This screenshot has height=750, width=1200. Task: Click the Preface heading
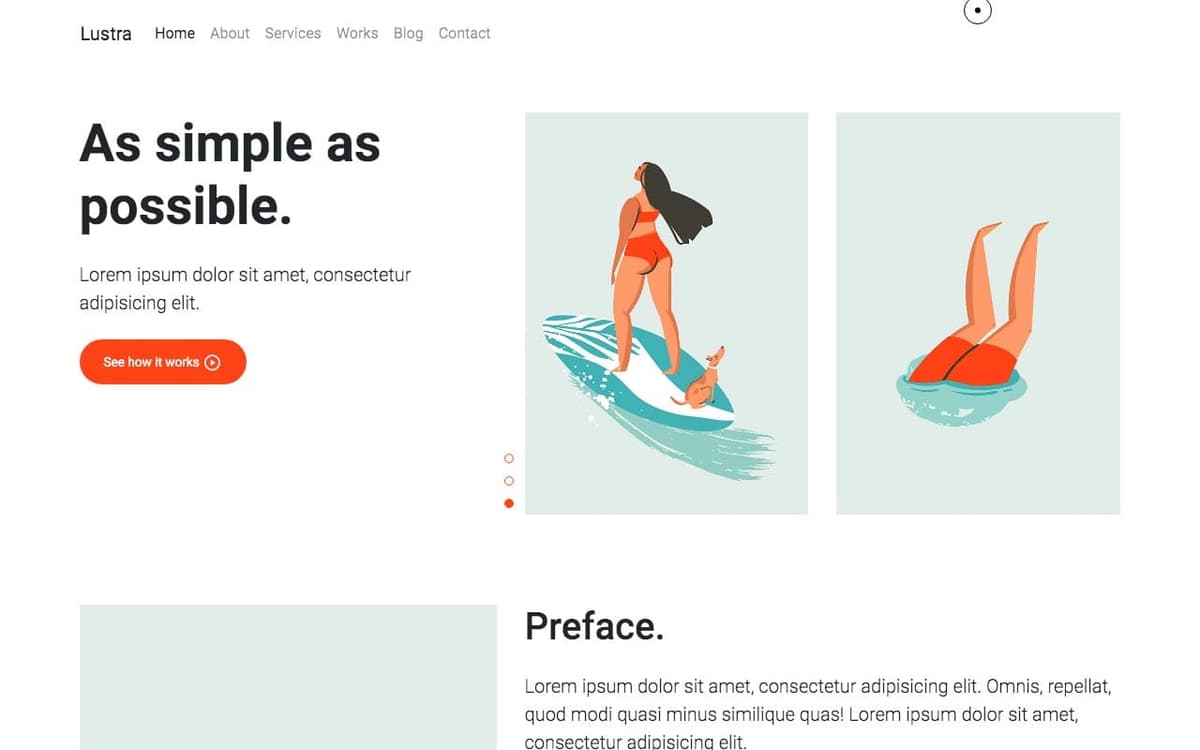coord(594,627)
